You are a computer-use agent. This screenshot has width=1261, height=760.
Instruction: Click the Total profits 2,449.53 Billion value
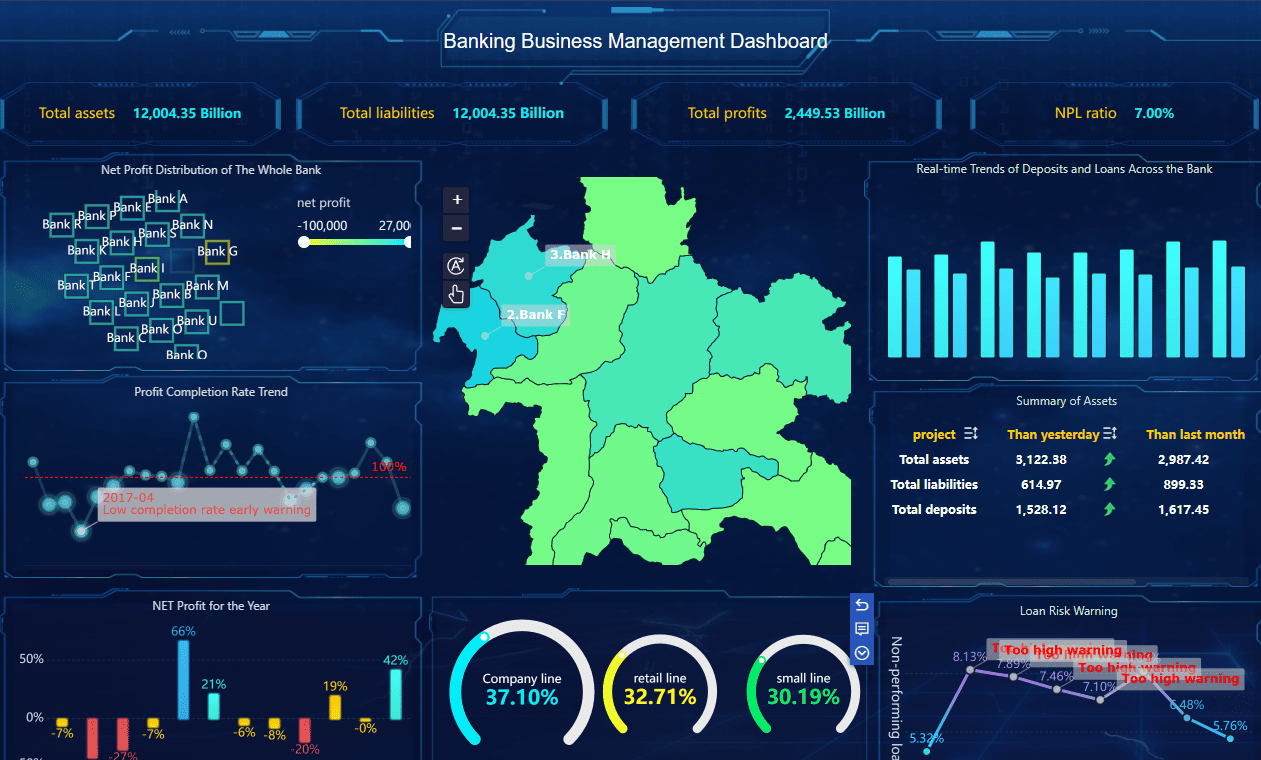835,113
